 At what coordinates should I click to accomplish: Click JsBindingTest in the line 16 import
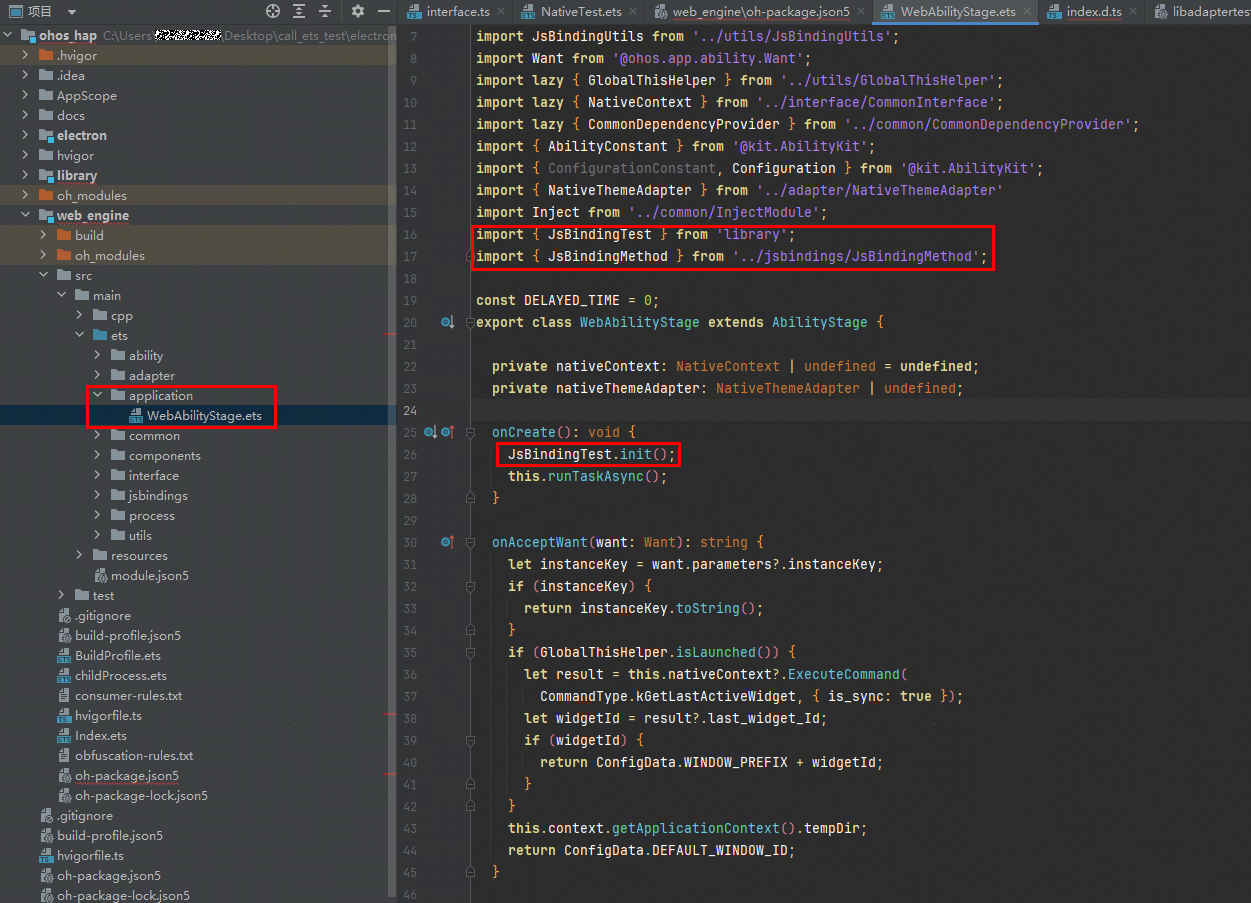(x=600, y=234)
